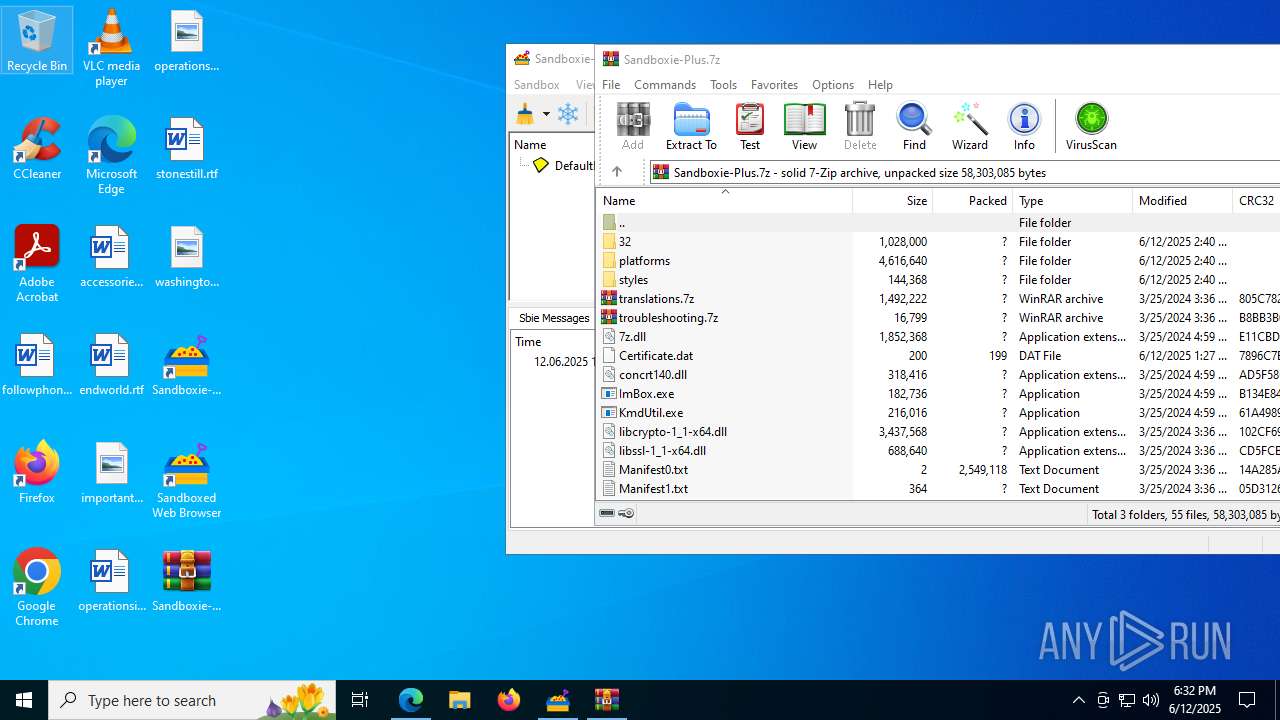The height and width of the screenshot is (720, 1280).
Task: Click the Add toolbar icon in WinRAR
Action: [x=633, y=126]
